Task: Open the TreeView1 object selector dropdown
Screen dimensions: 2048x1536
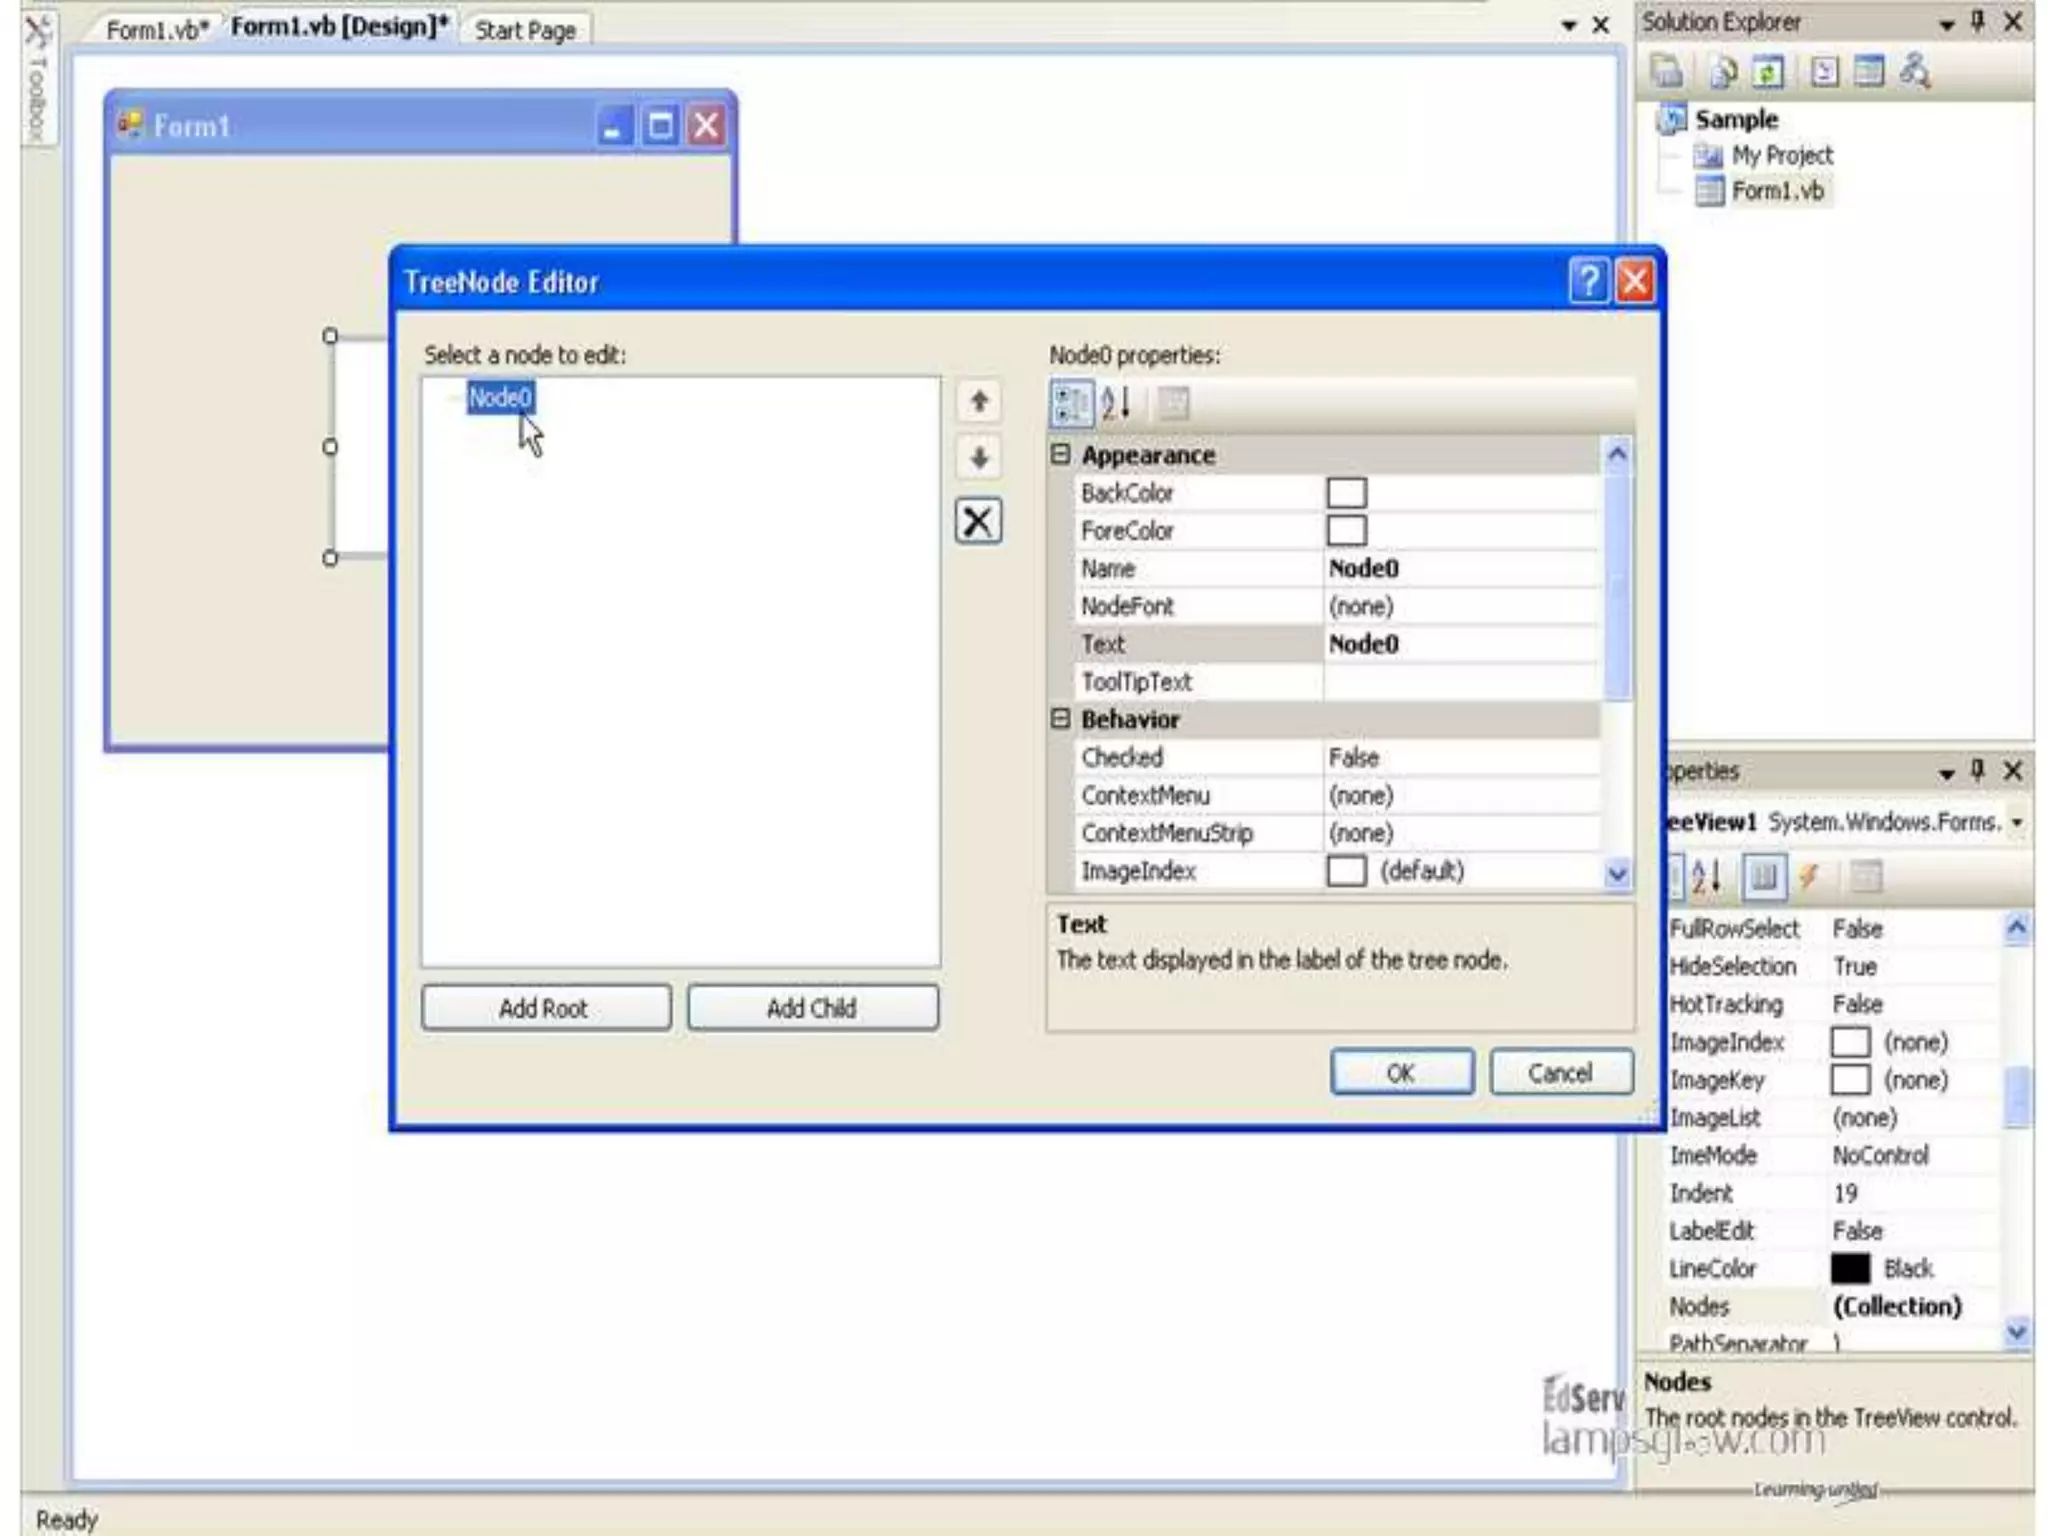Action: [2017, 822]
